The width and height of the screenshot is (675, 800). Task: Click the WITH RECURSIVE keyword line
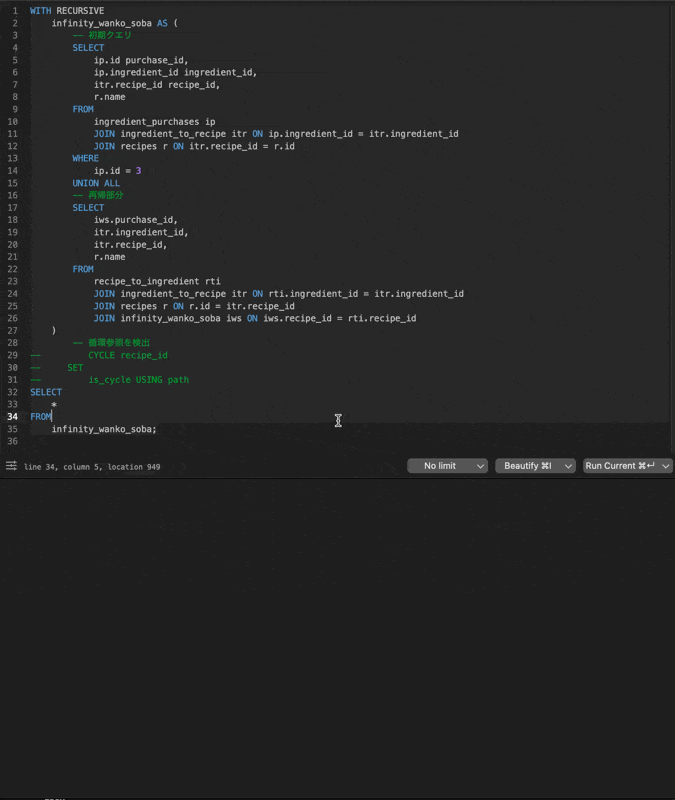[x=67, y=11]
